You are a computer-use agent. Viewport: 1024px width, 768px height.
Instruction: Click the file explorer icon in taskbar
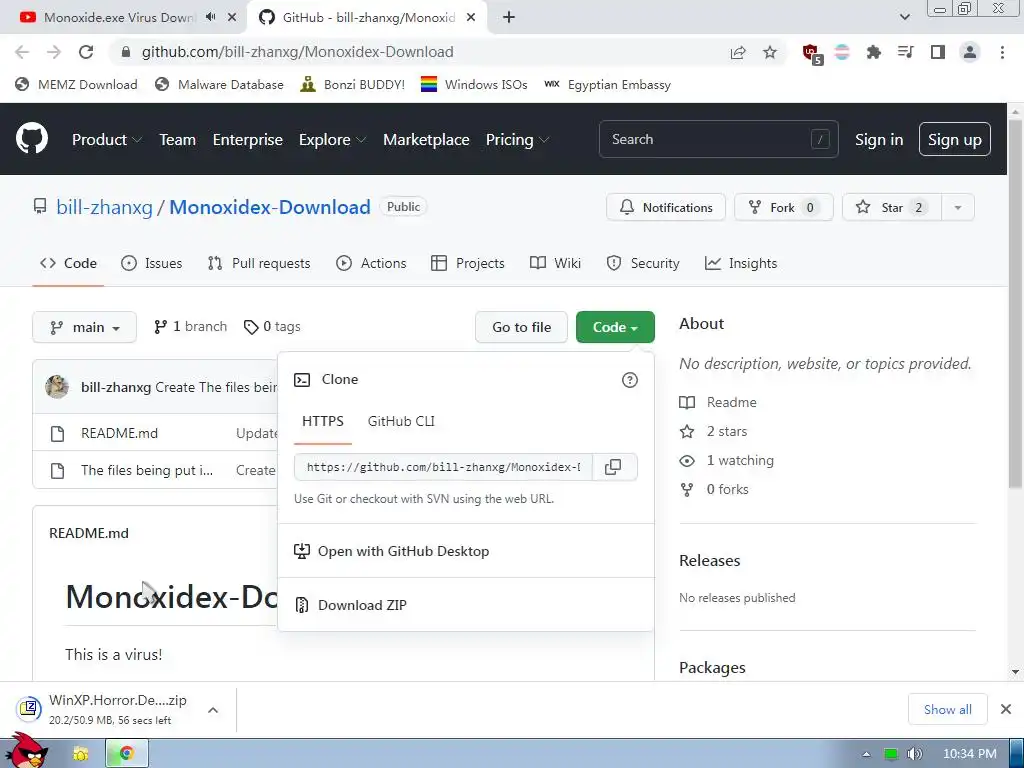click(x=80, y=754)
